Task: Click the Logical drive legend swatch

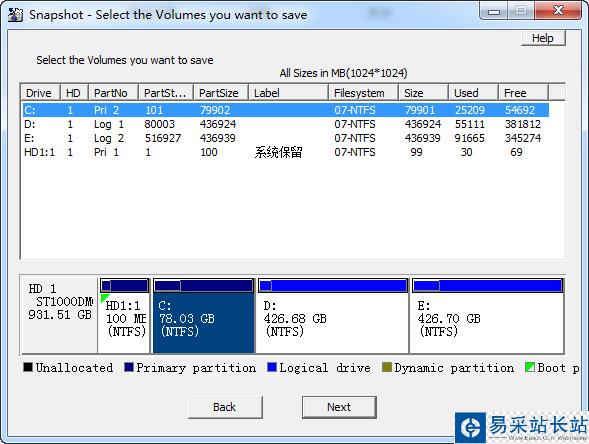Action: tap(272, 367)
